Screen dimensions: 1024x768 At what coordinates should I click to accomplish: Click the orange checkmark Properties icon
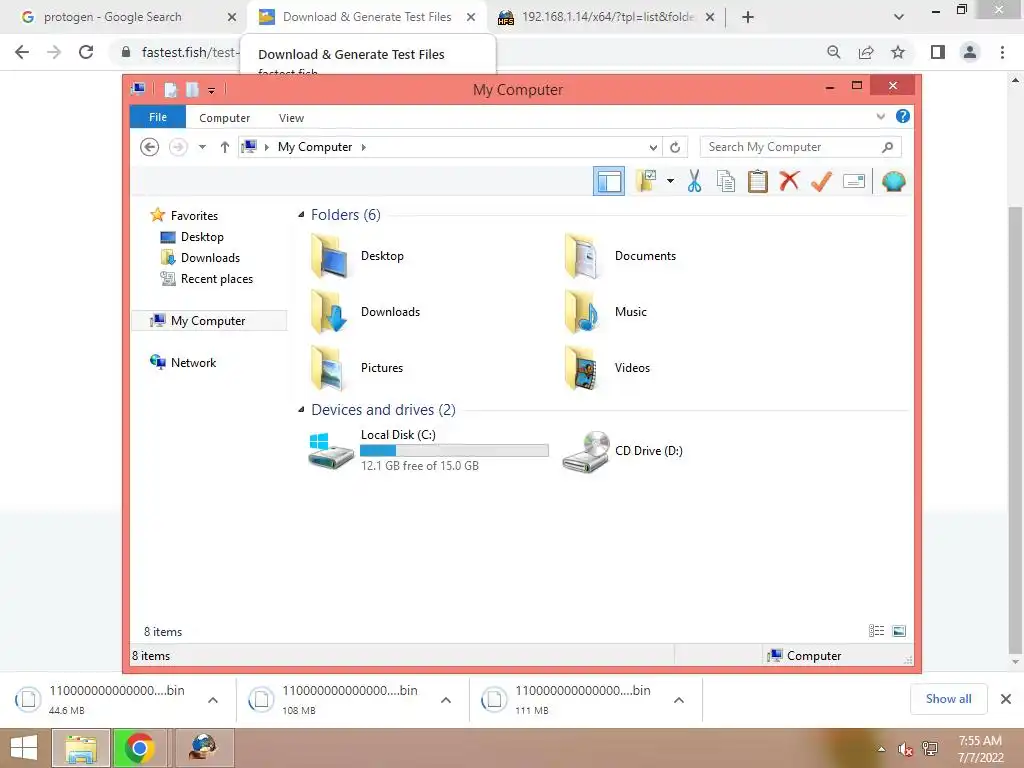(821, 181)
